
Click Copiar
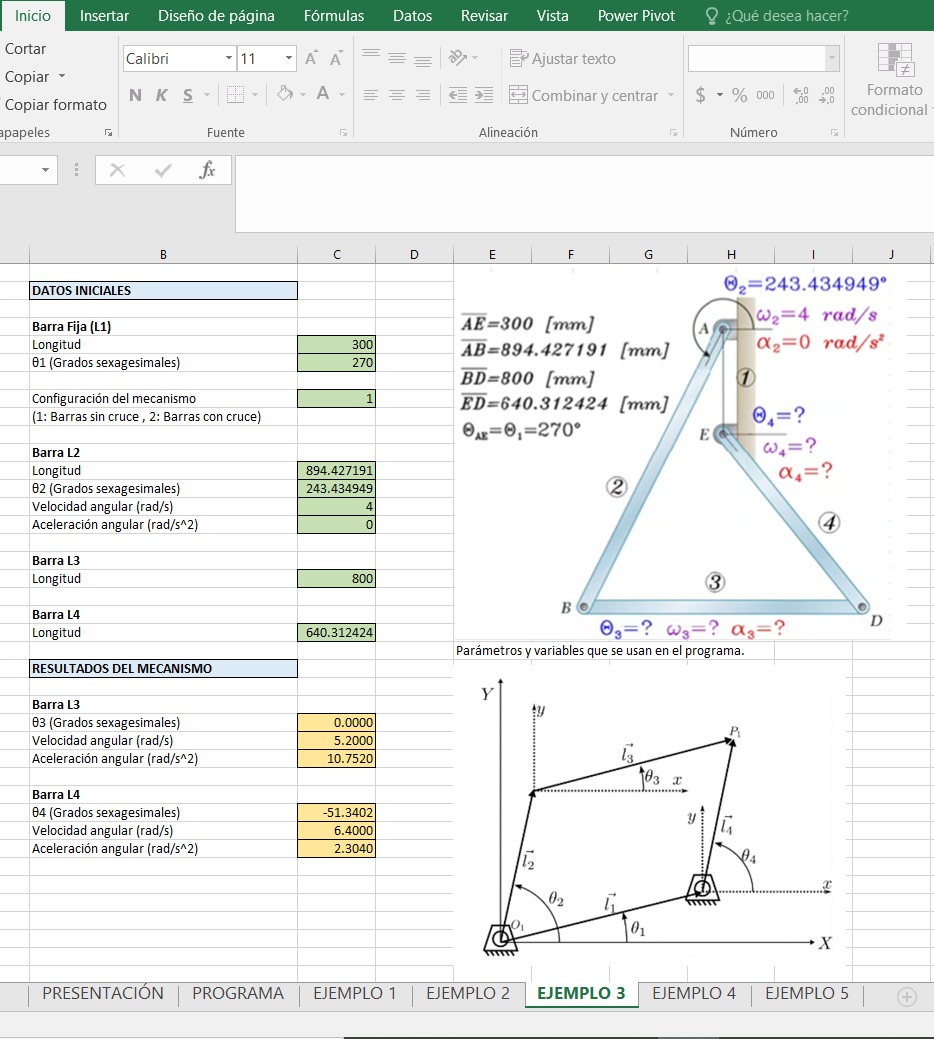point(26,77)
